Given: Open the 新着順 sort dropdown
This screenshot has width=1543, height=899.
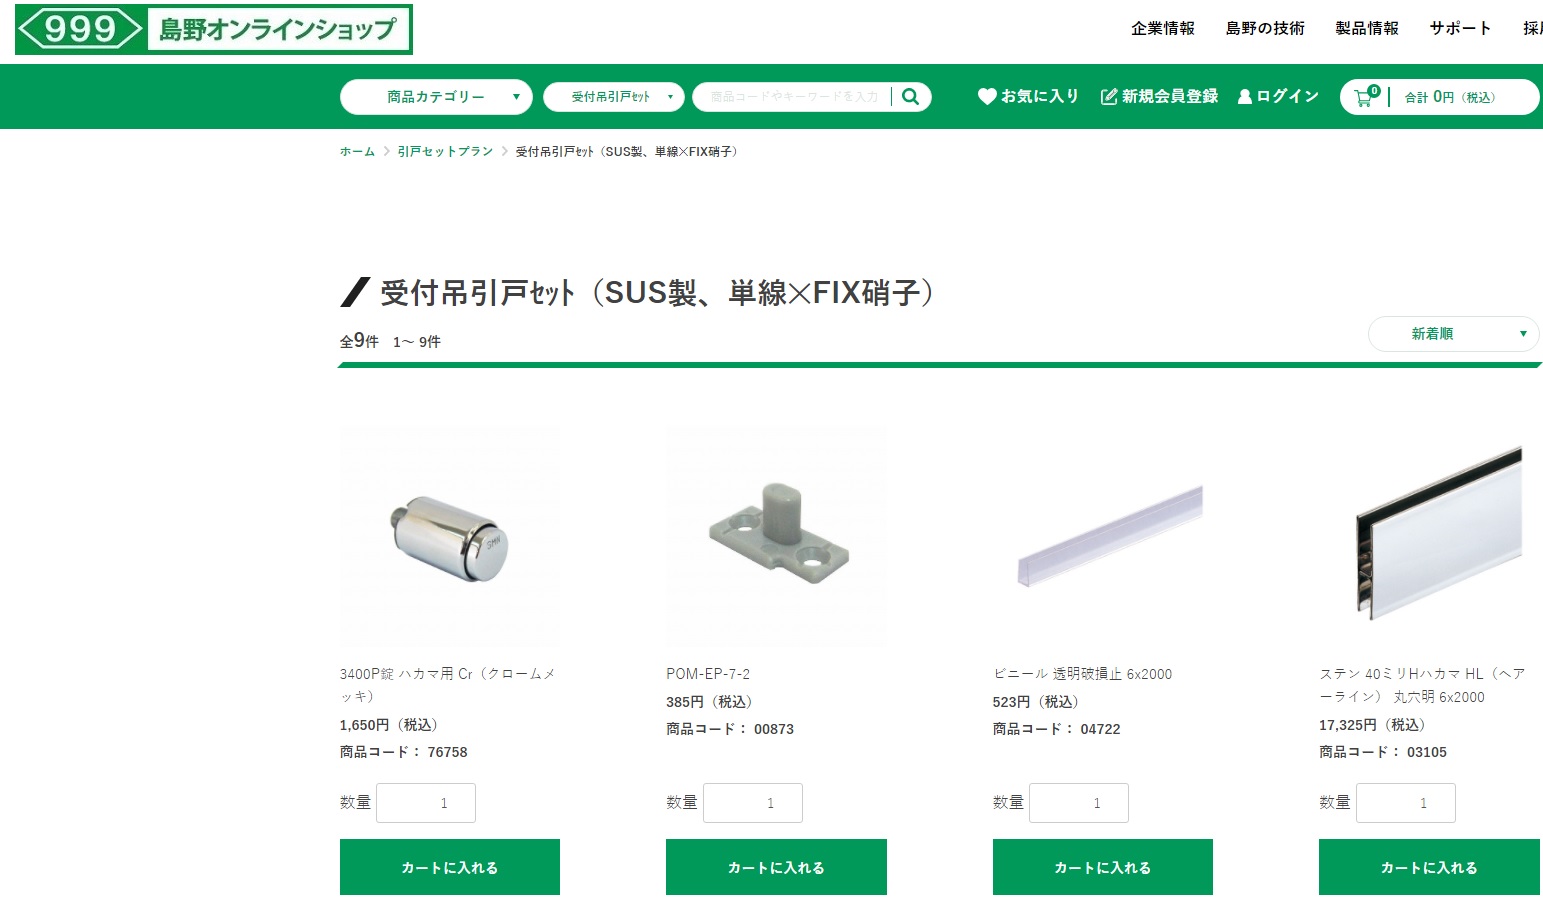Looking at the screenshot, I should pos(1453,334).
